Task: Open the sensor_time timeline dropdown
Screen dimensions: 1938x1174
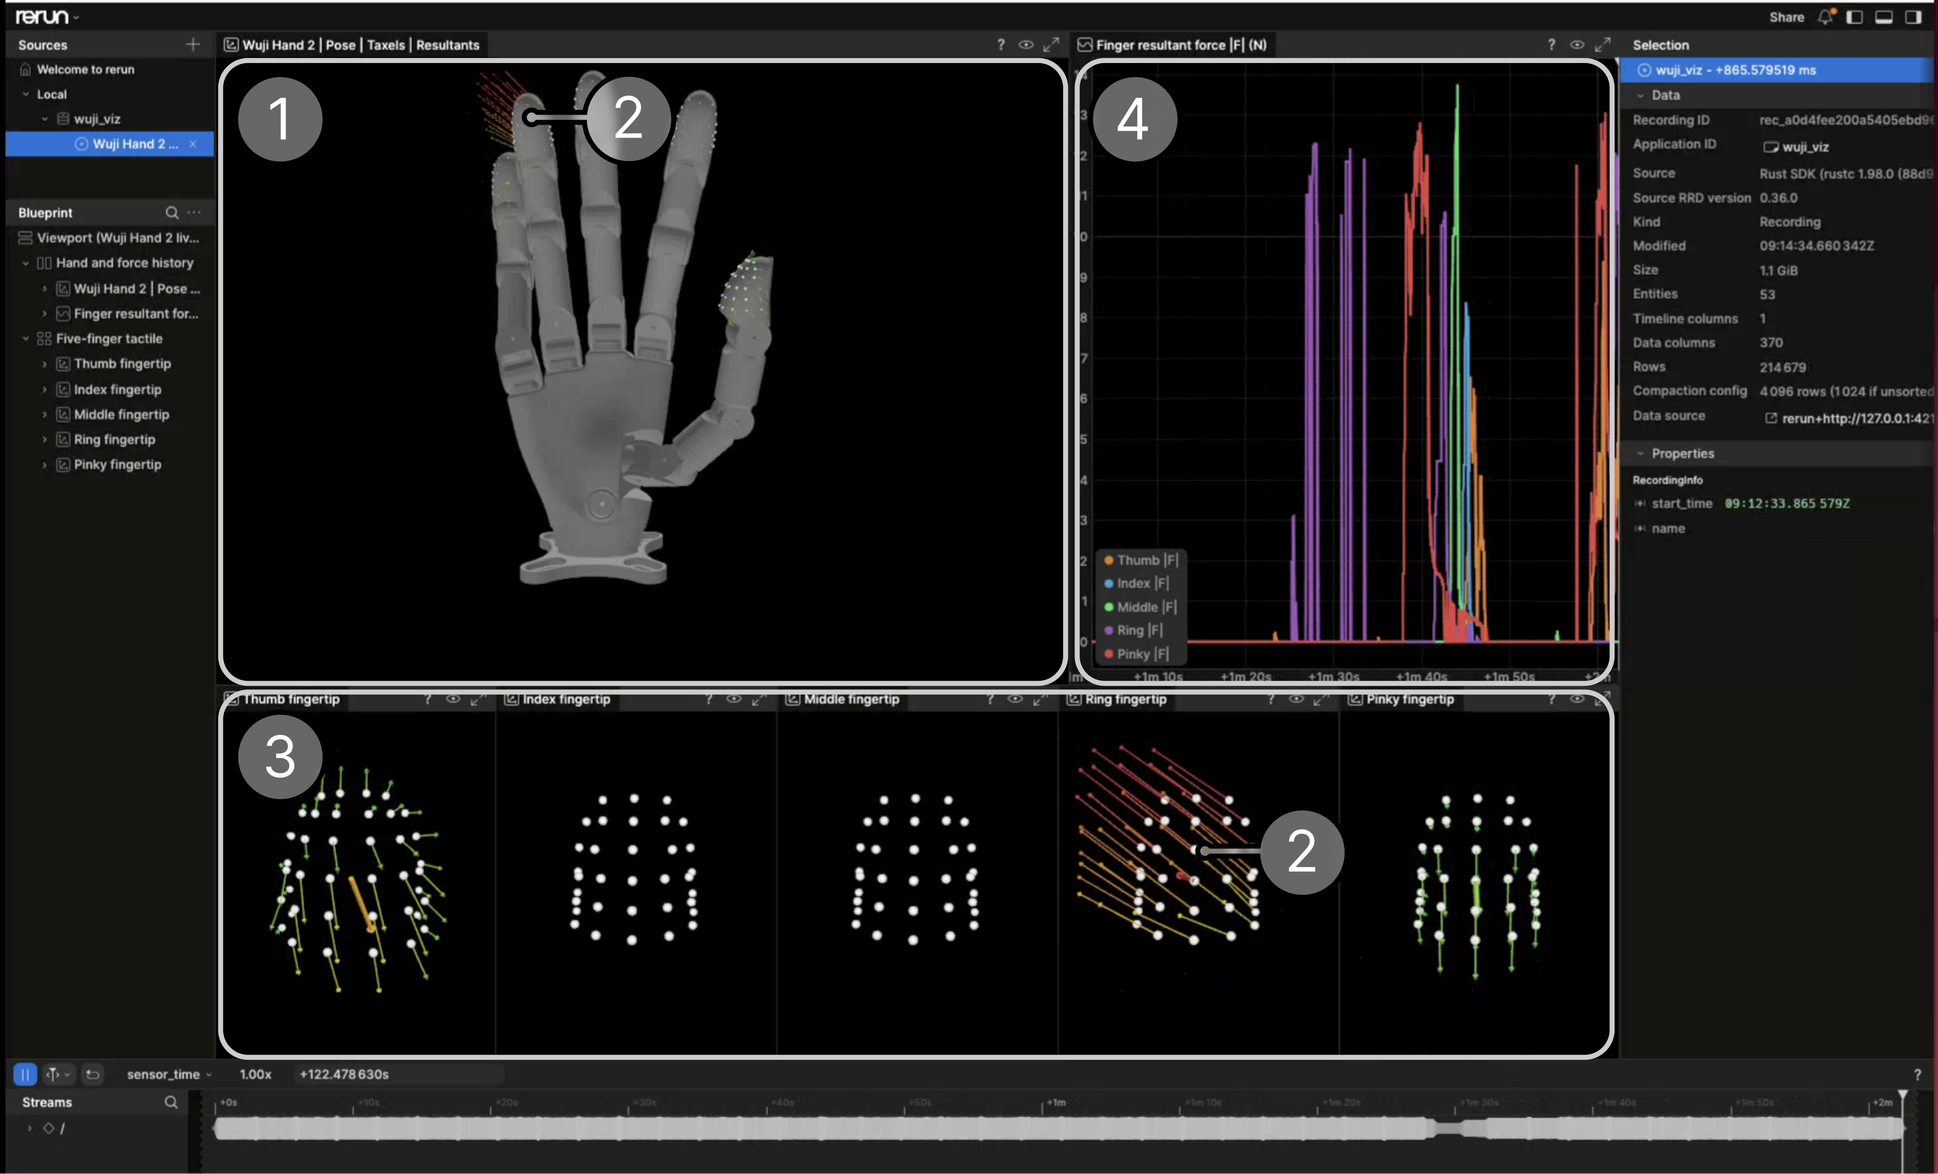Action: coord(169,1075)
